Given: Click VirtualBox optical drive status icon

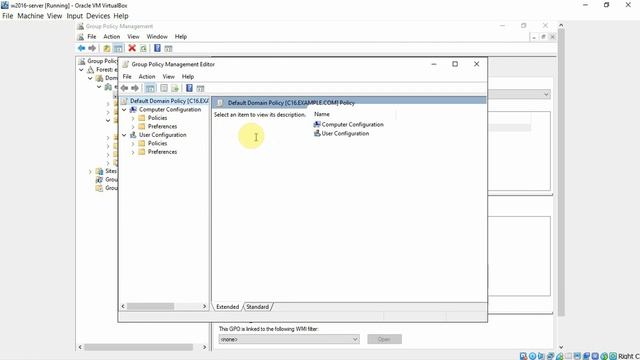Looking at the screenshot, I should (532, 356).
